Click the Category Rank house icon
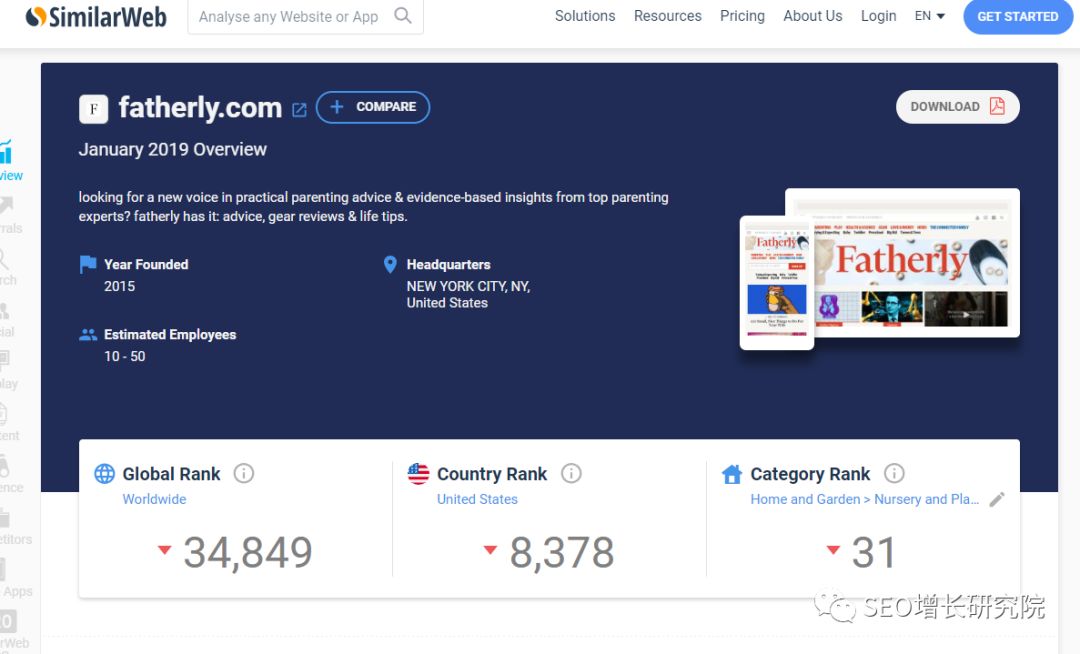 click(731, 474)
